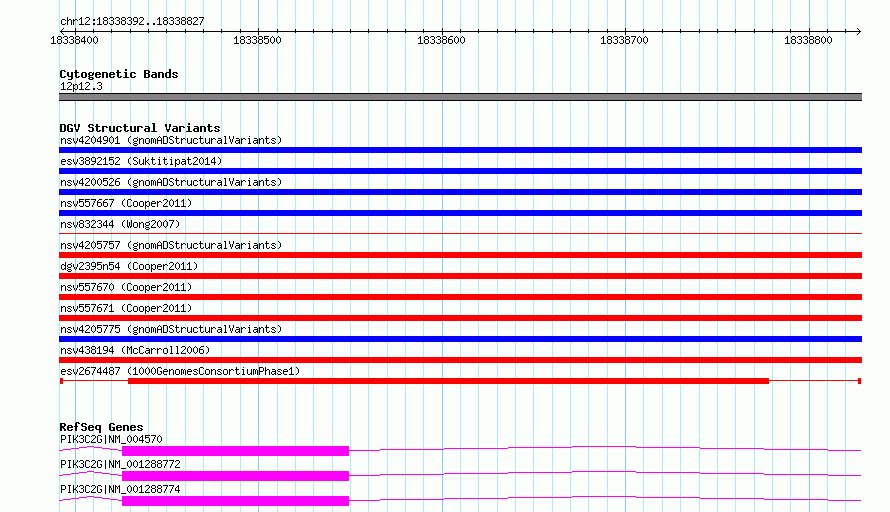
Task: Open esv3892152 (Suktitipat2014) label
Action: click(141, 161)
